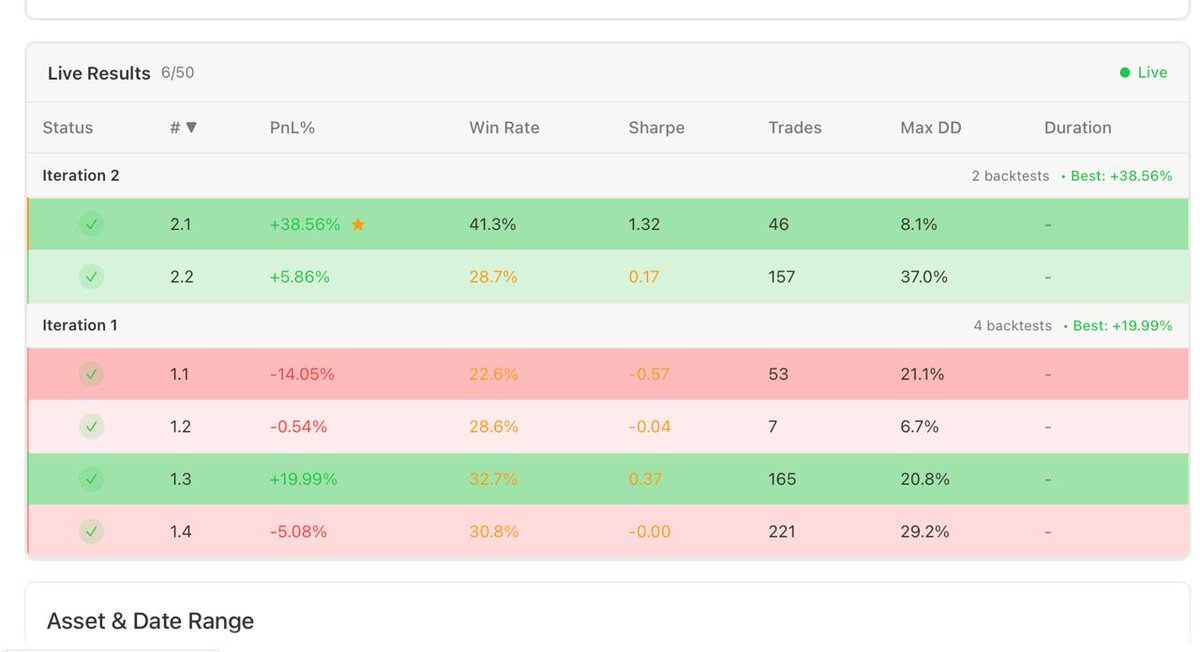The image size is (1200, 652).
Task: Collapse the Iteration 2 group
Action: coord(80,175)
